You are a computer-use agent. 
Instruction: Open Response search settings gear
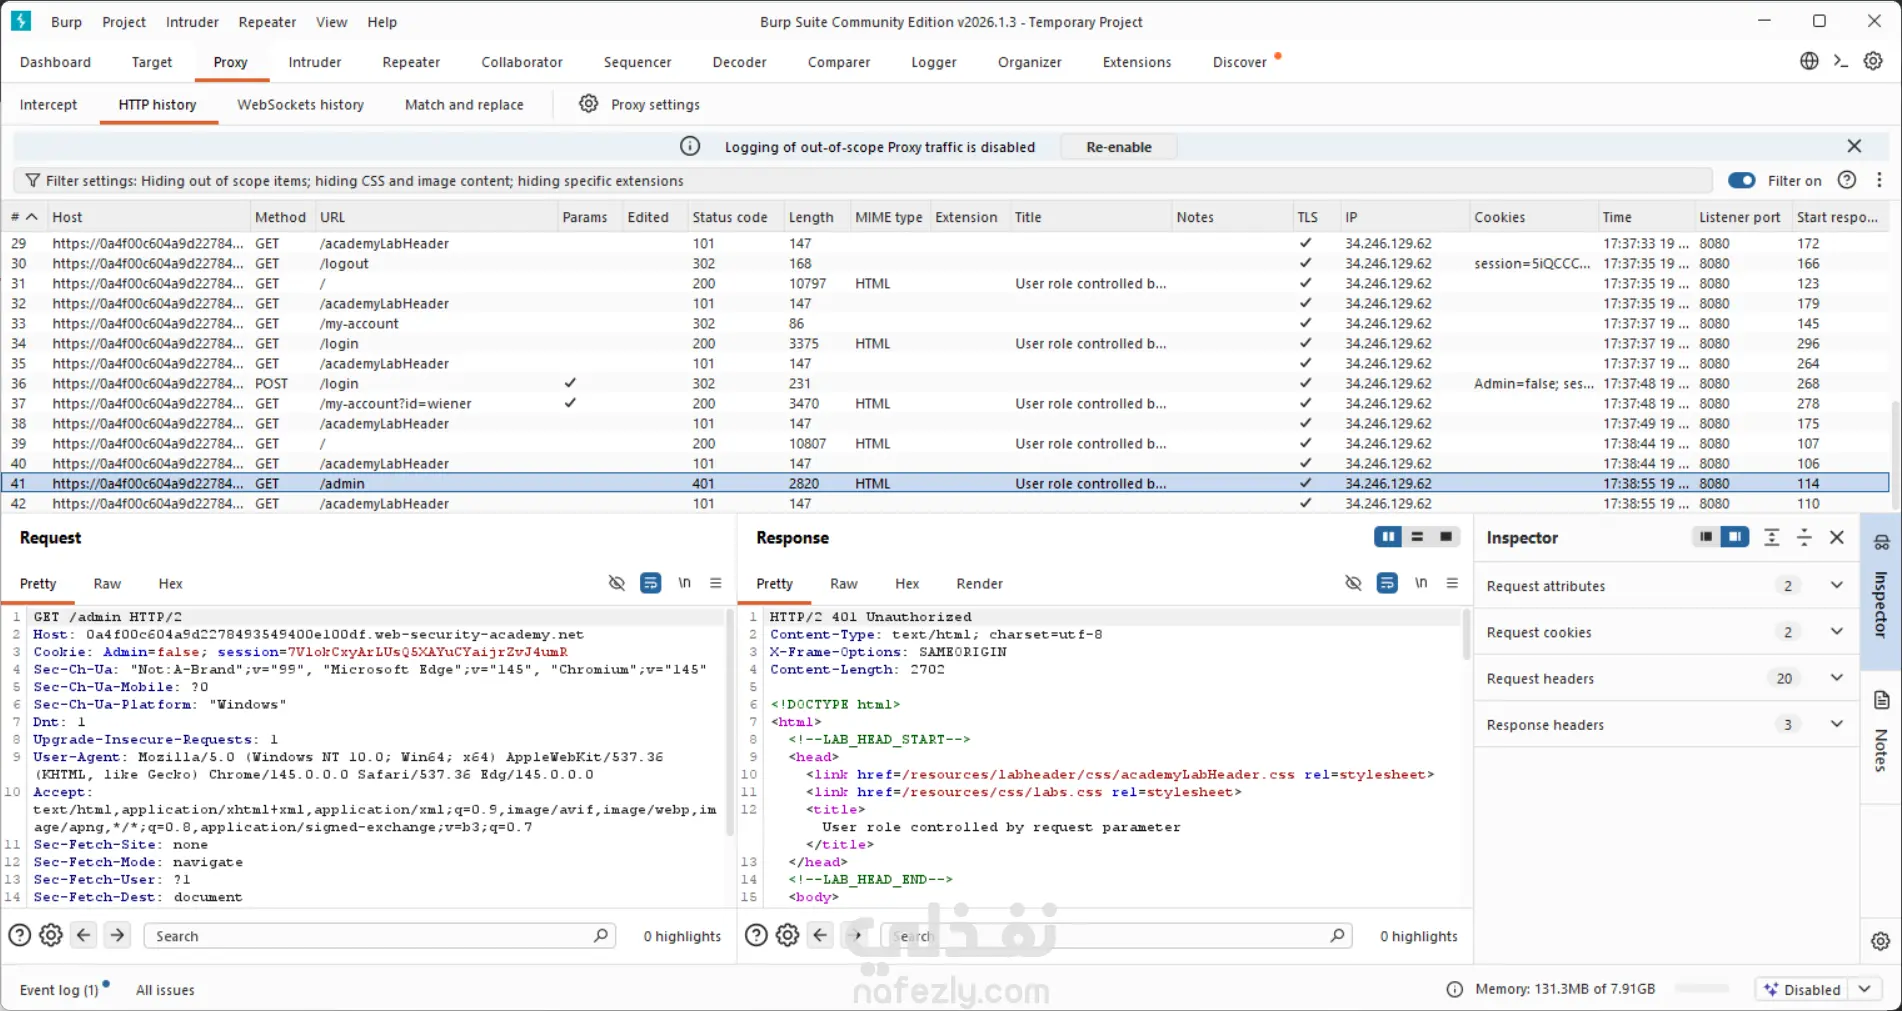788,935
